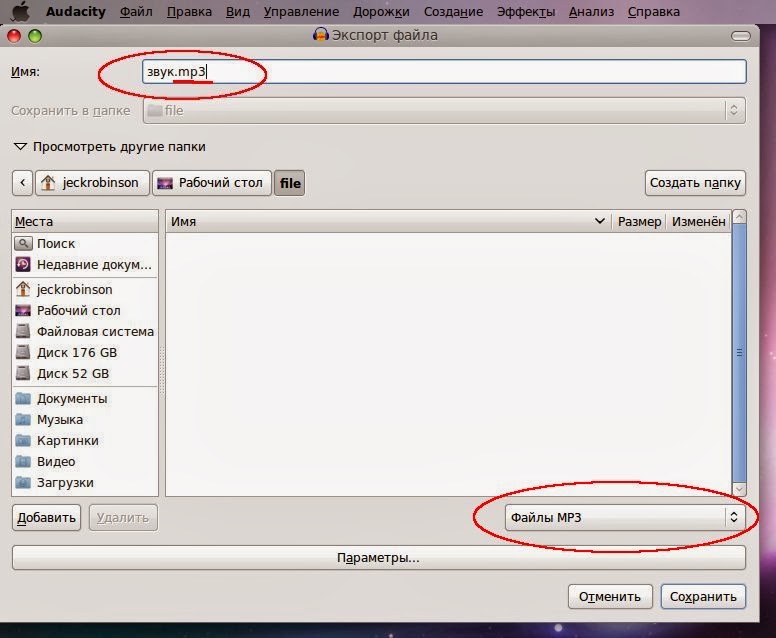Collapse the browse other folders triangle
The height and width of the screenshot is (638, 776).
click(x=20, y=147)
